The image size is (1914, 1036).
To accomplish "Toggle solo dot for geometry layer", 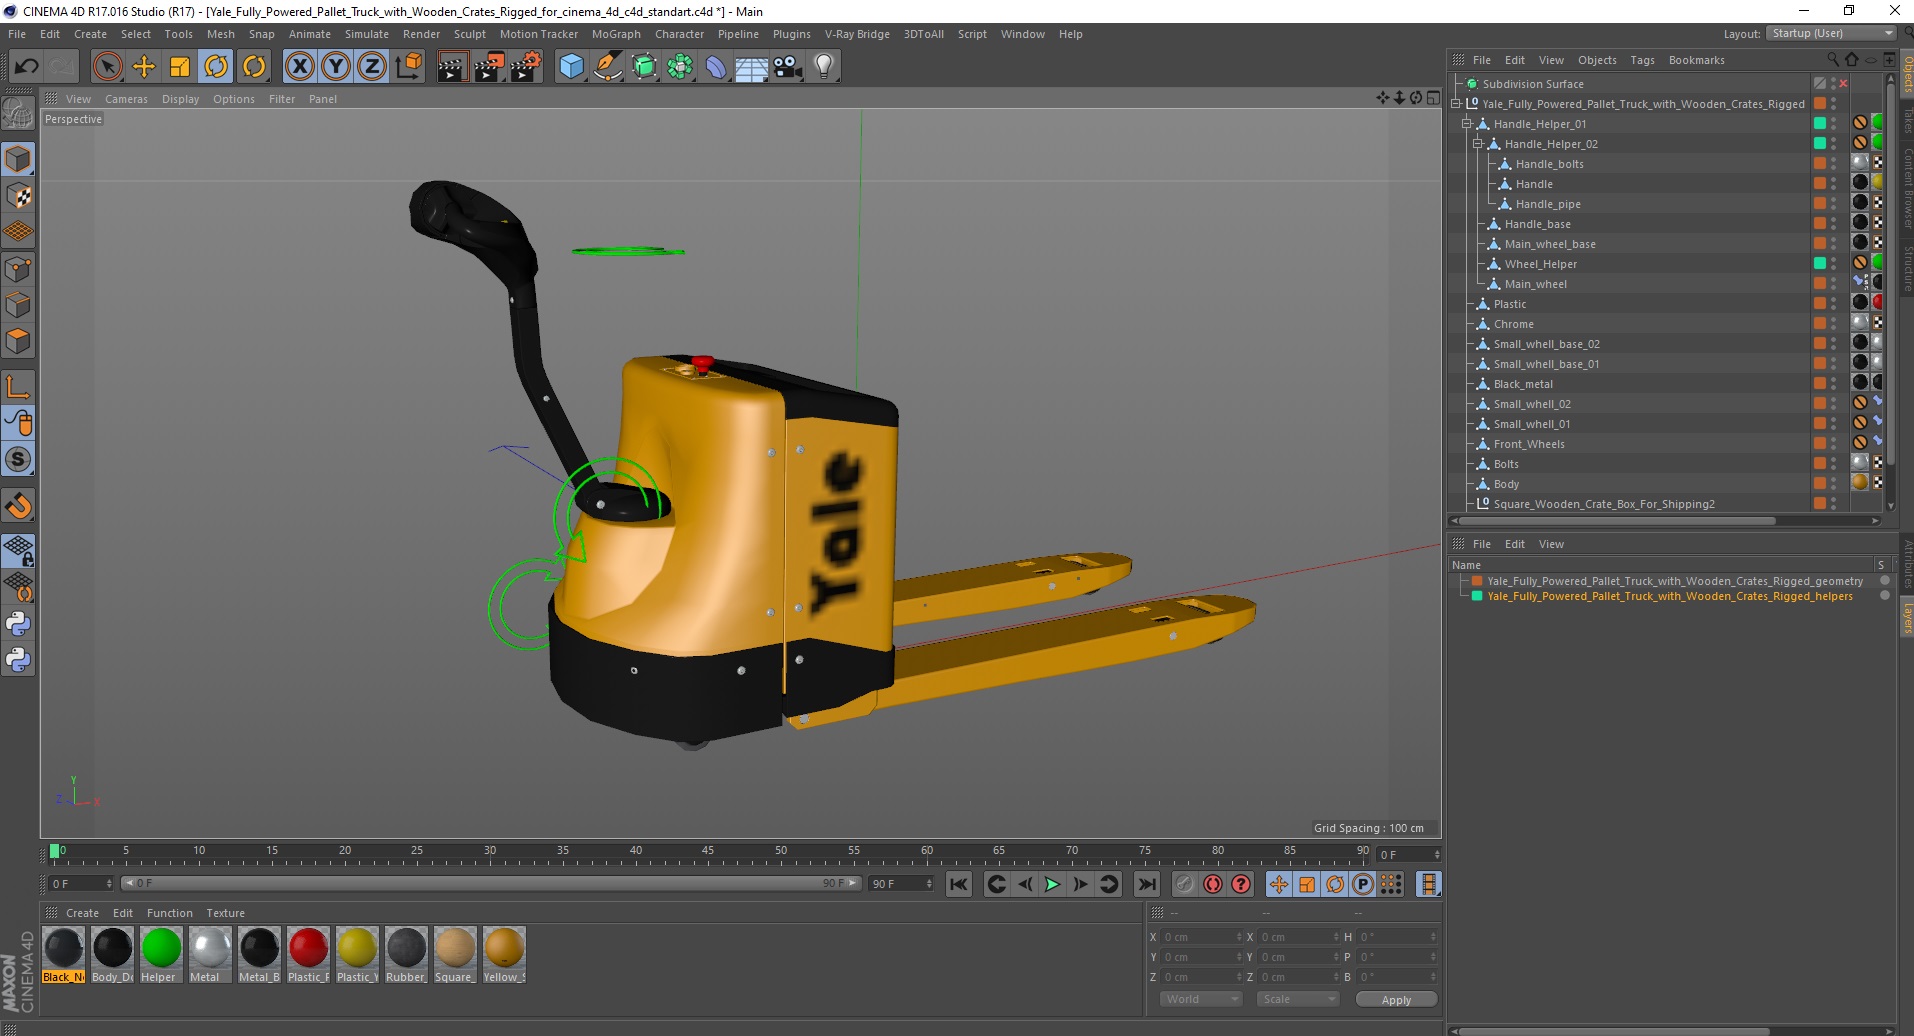I will click(1885, 580).
